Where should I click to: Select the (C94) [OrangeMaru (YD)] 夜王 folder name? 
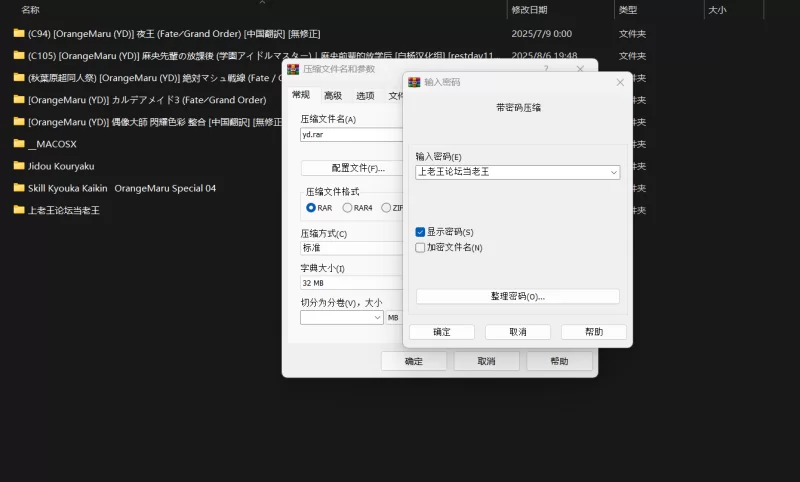(x=174, y=34)
